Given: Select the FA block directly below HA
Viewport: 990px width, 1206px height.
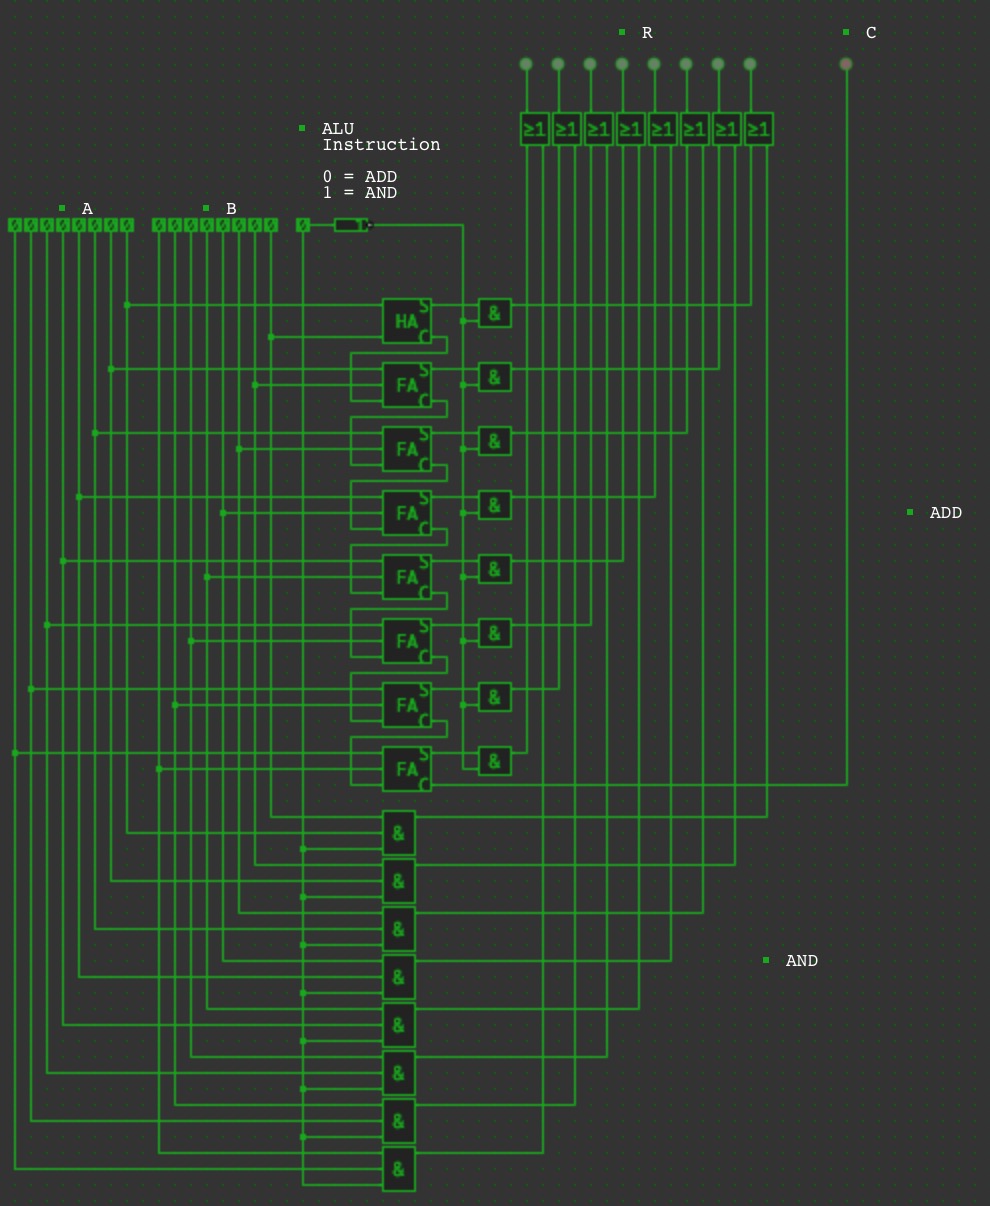Looking at the screenshot, I should point(406,385).
